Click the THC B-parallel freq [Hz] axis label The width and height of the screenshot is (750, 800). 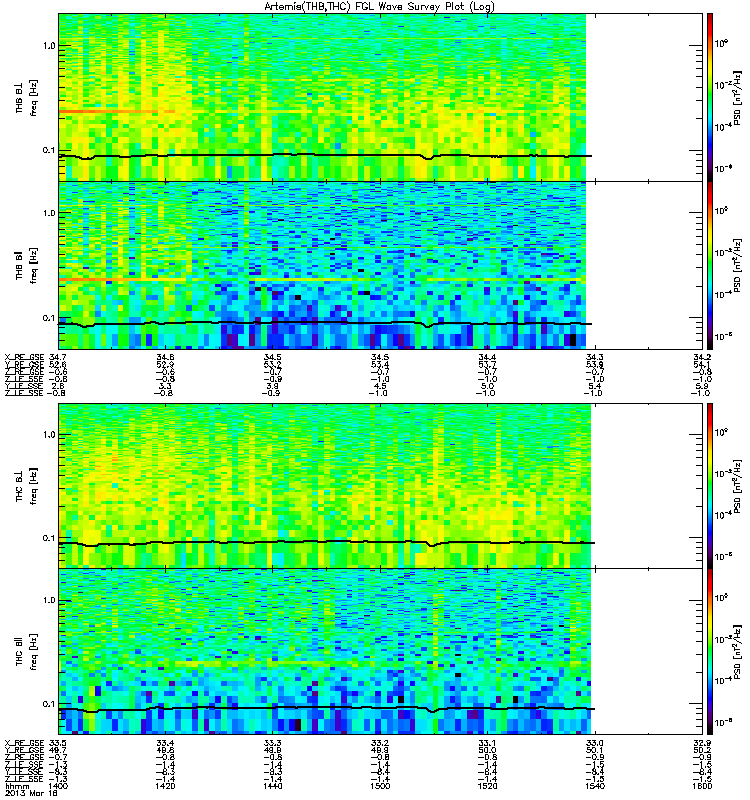[x=34, y=652]
